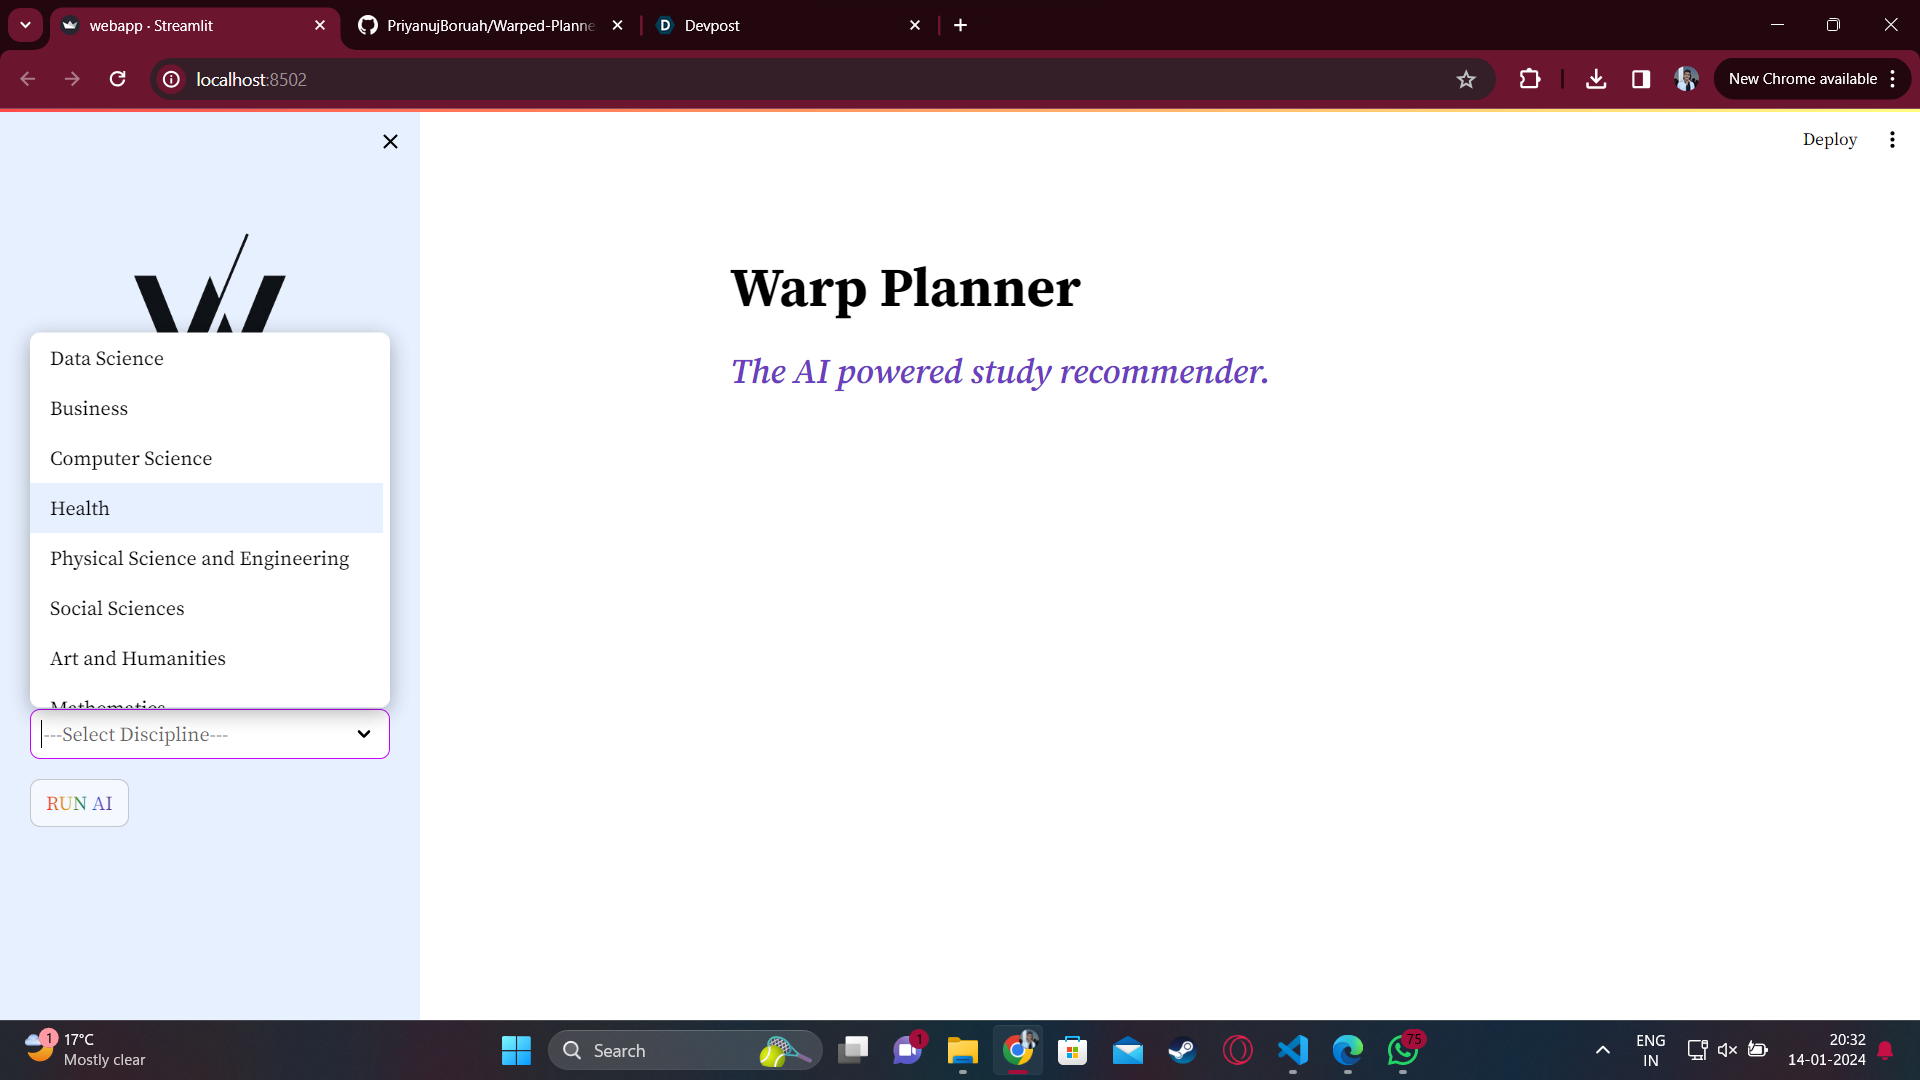
Task: Launch Steam from the taskbar
Action: (1182, 1050)
